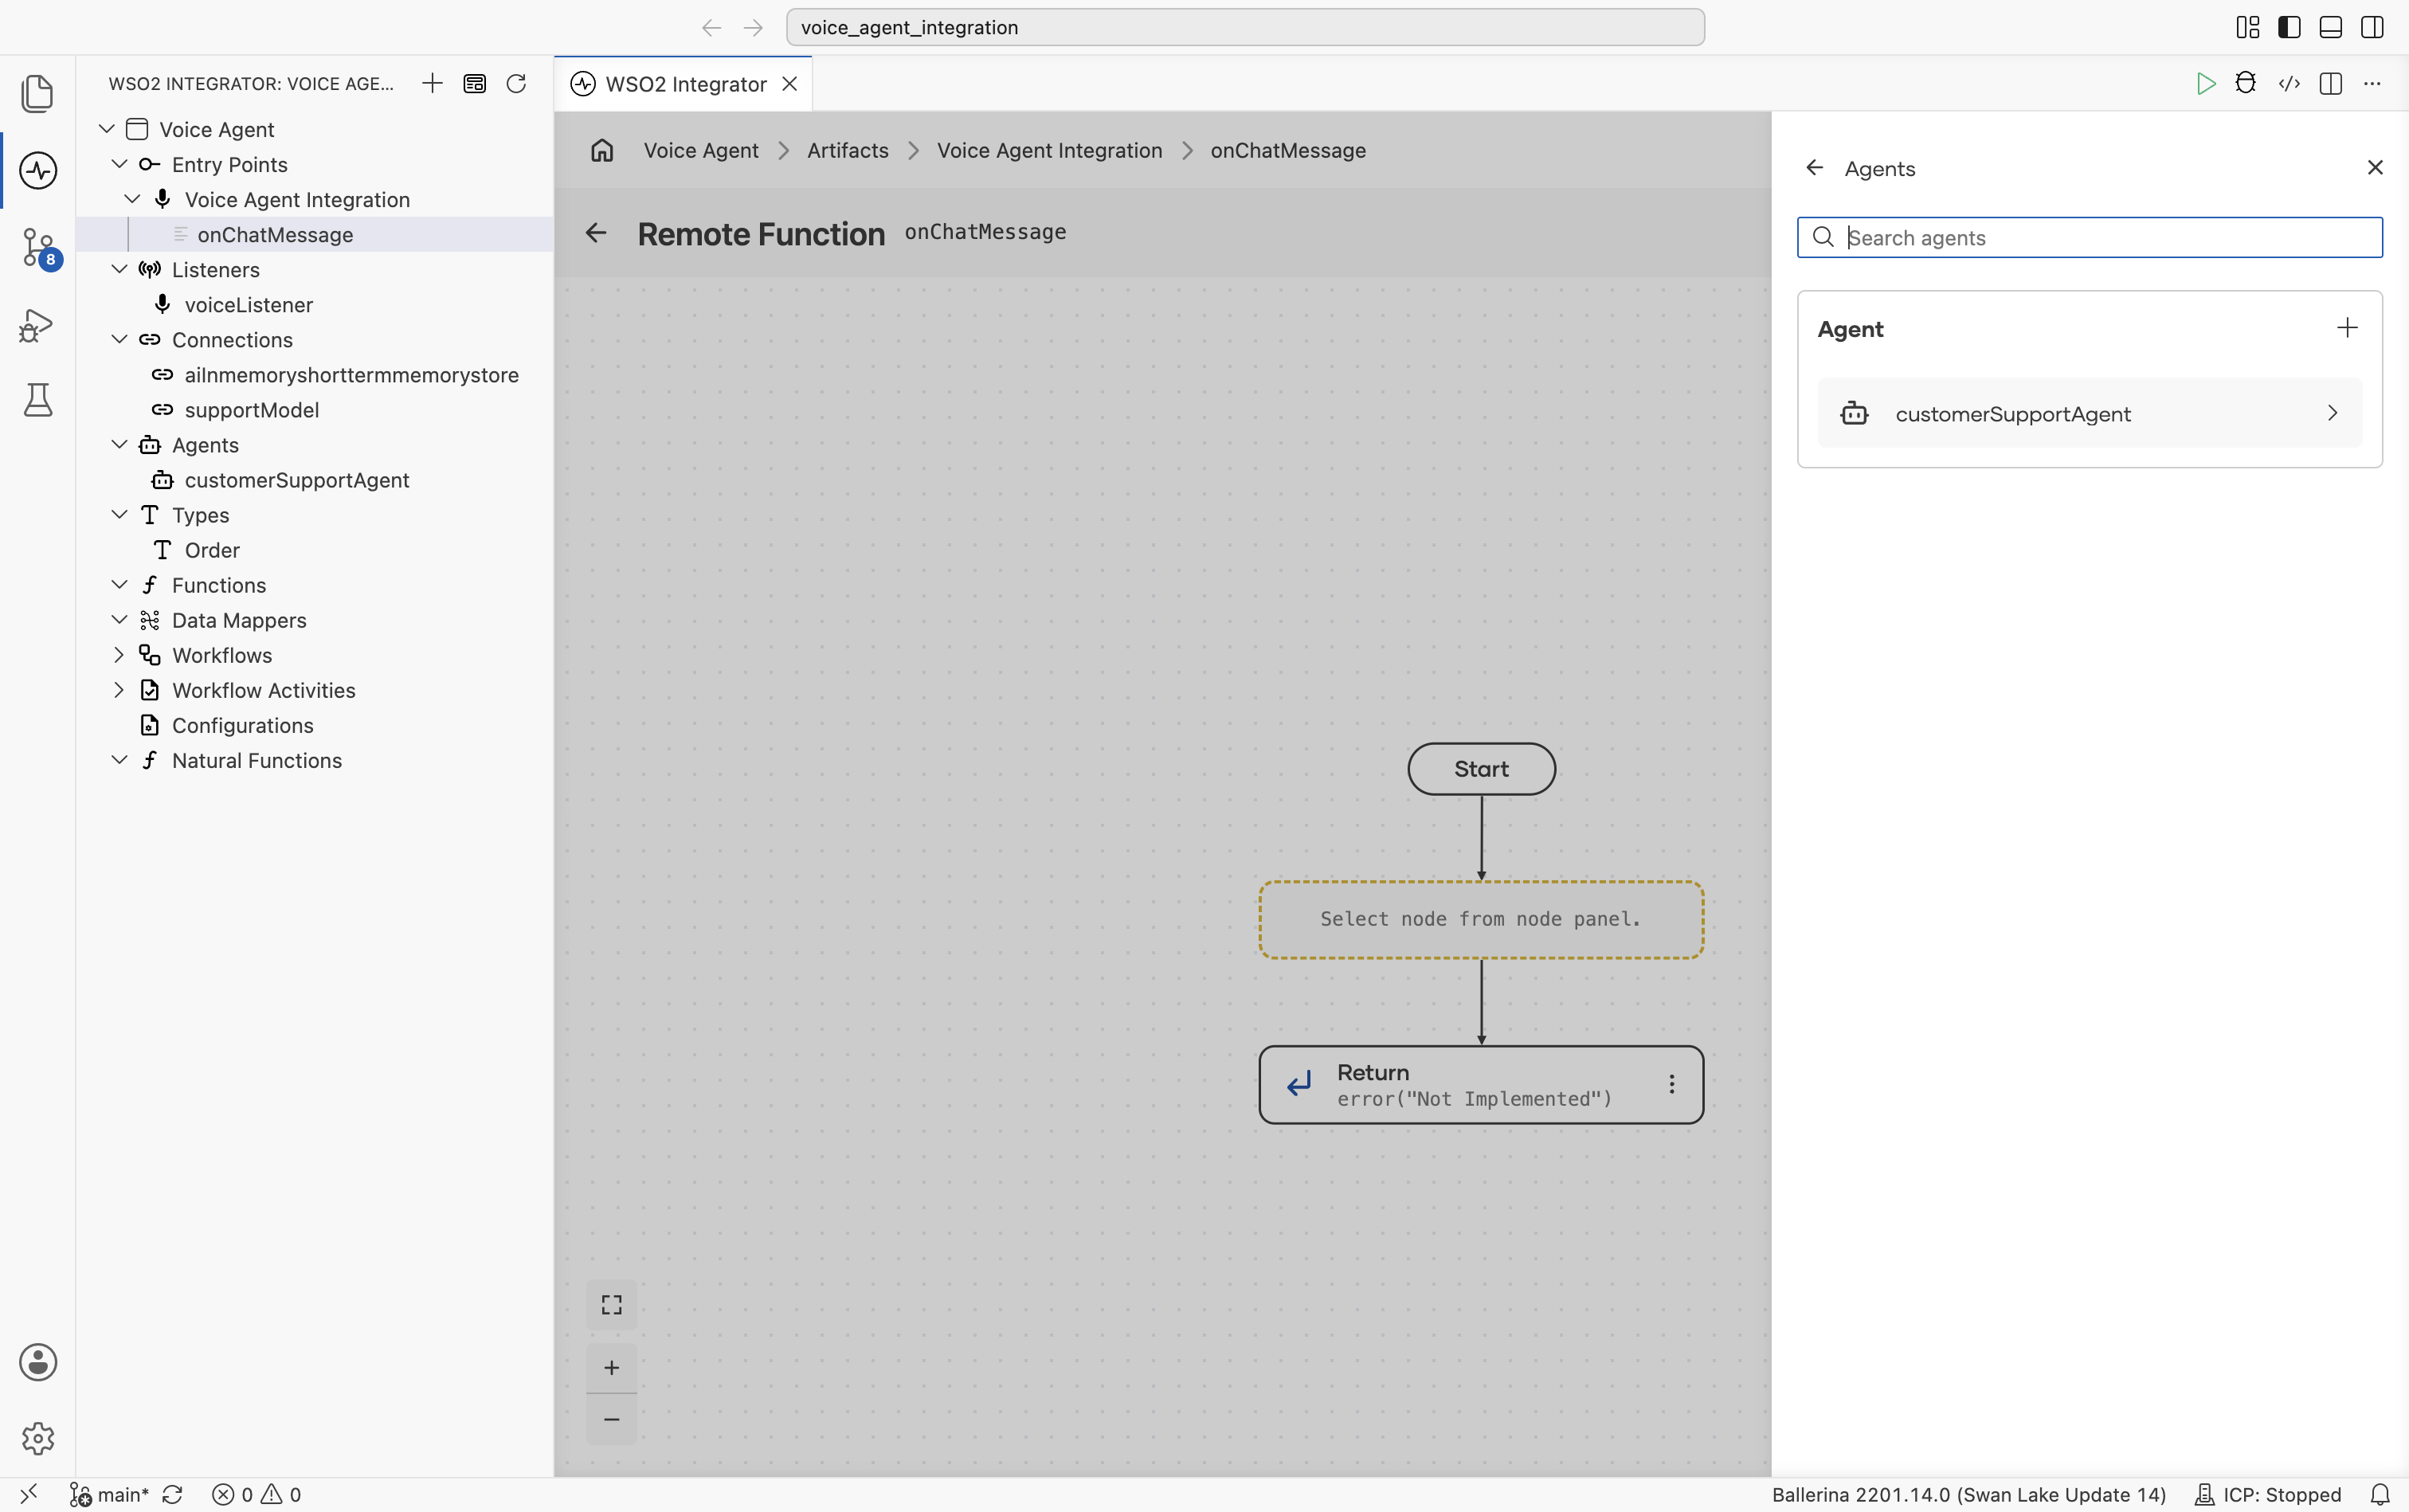Open voiceListener in the tree

(x=248, y=304)
